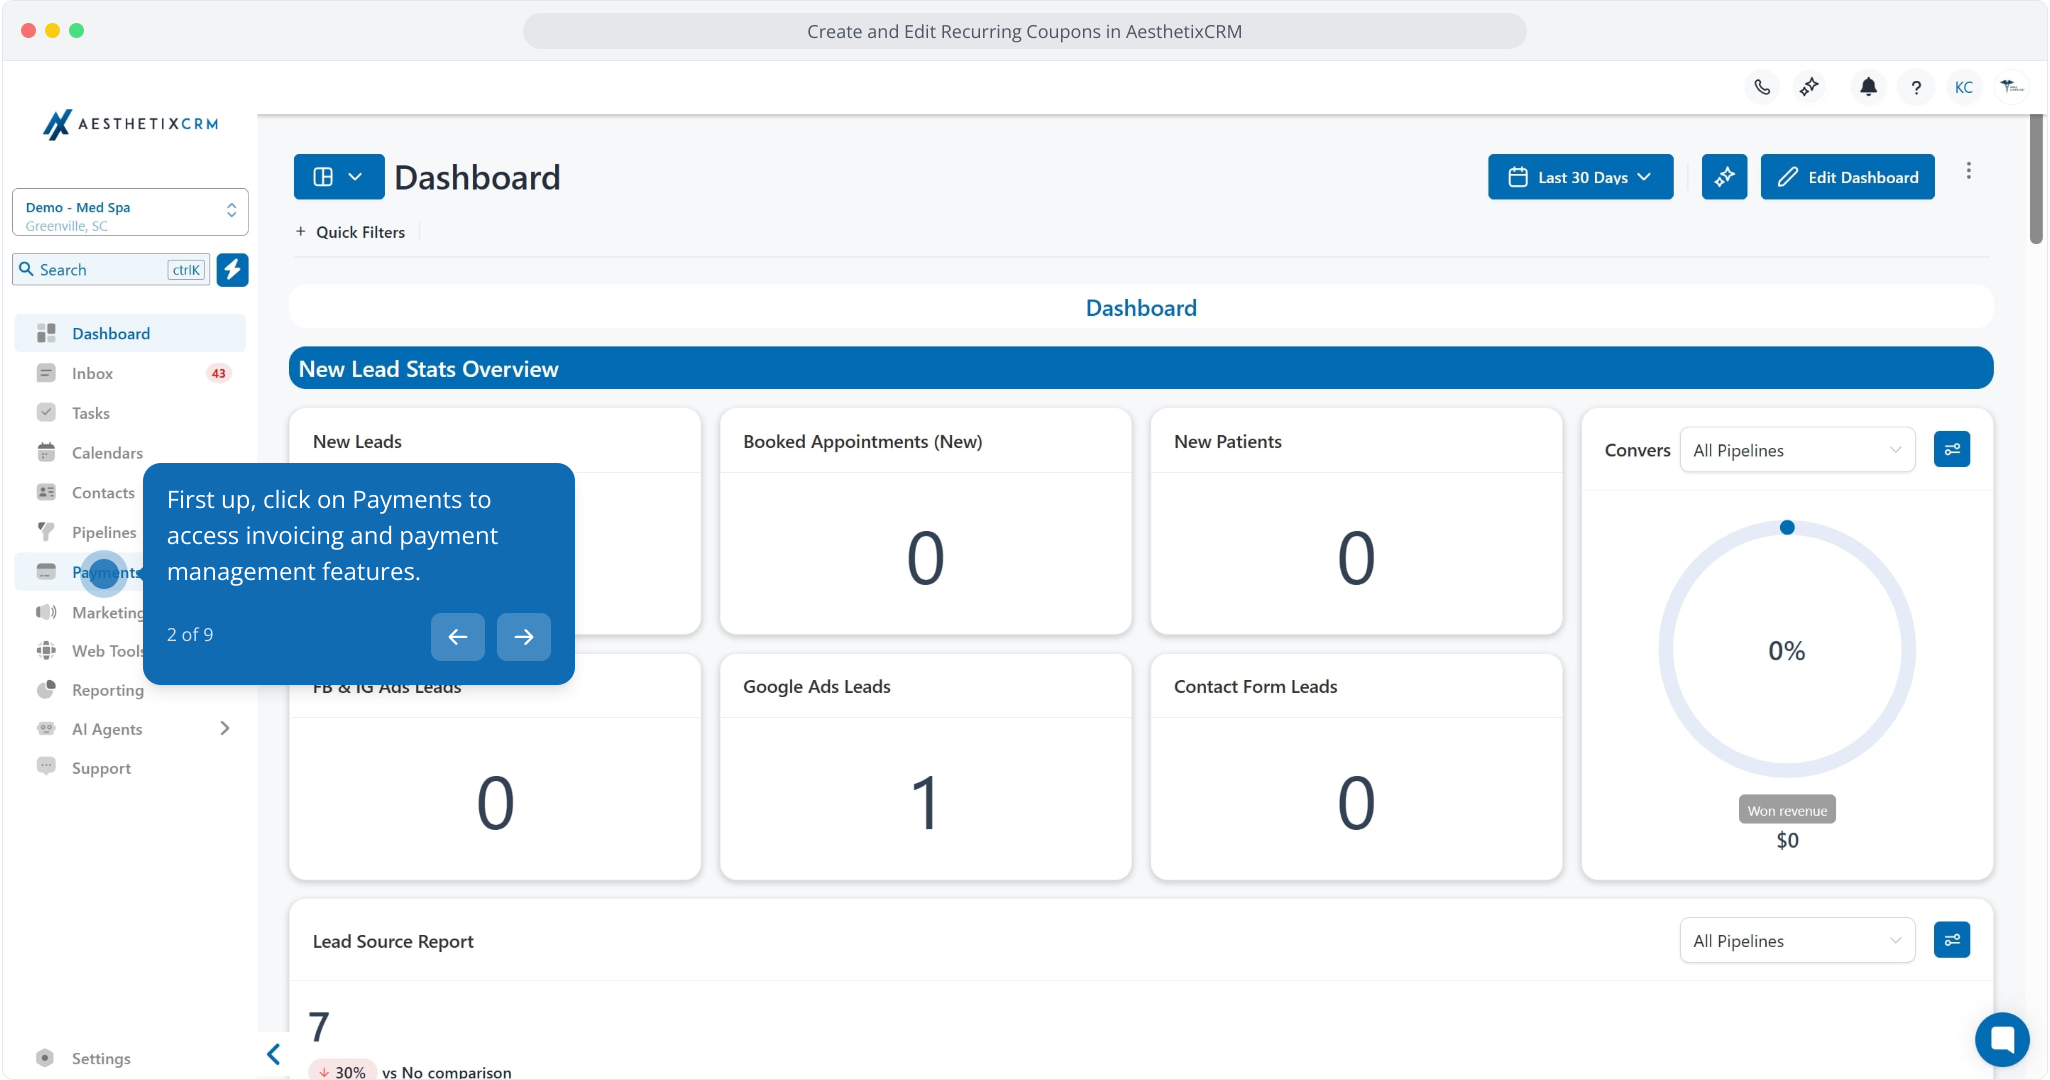The width and height of the screenshot is (2050, 1080).
Task: Advance the tour with next arrow button
Action: (x=523, y=637)
